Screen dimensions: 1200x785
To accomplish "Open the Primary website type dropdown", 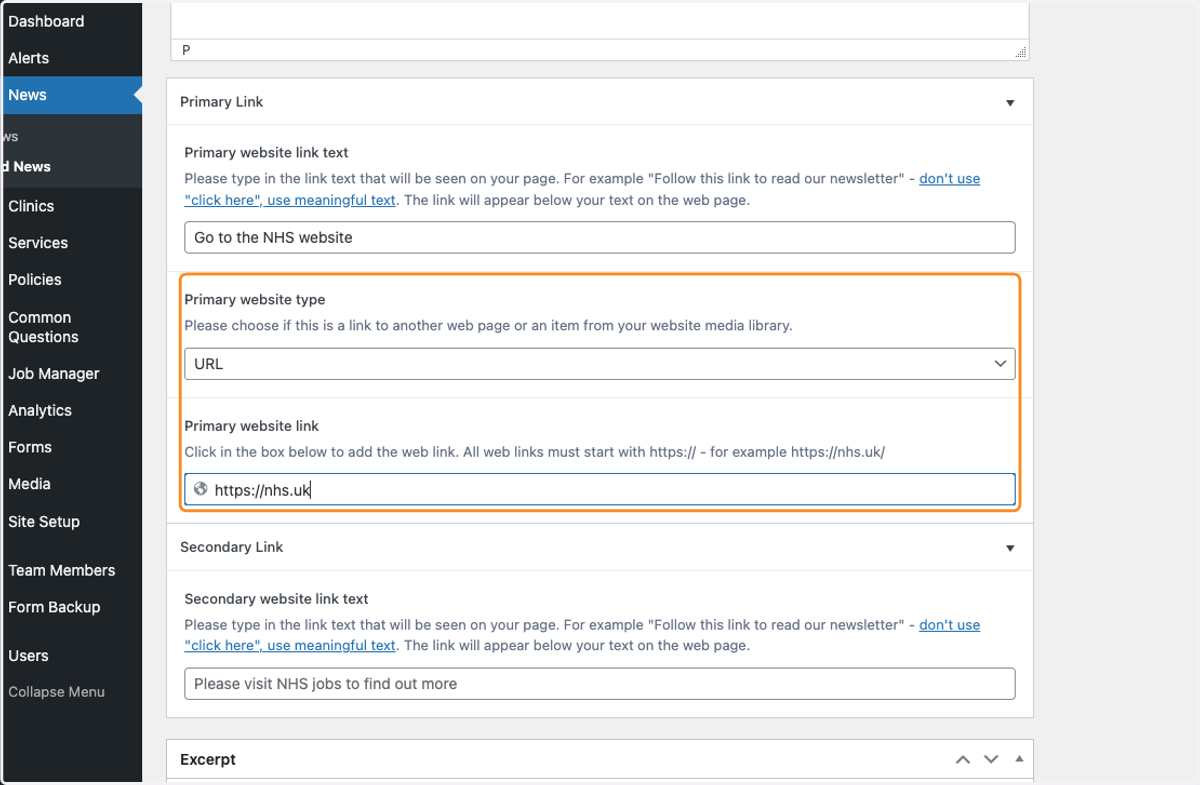I will pyautogui.click(x=600, y=364).
